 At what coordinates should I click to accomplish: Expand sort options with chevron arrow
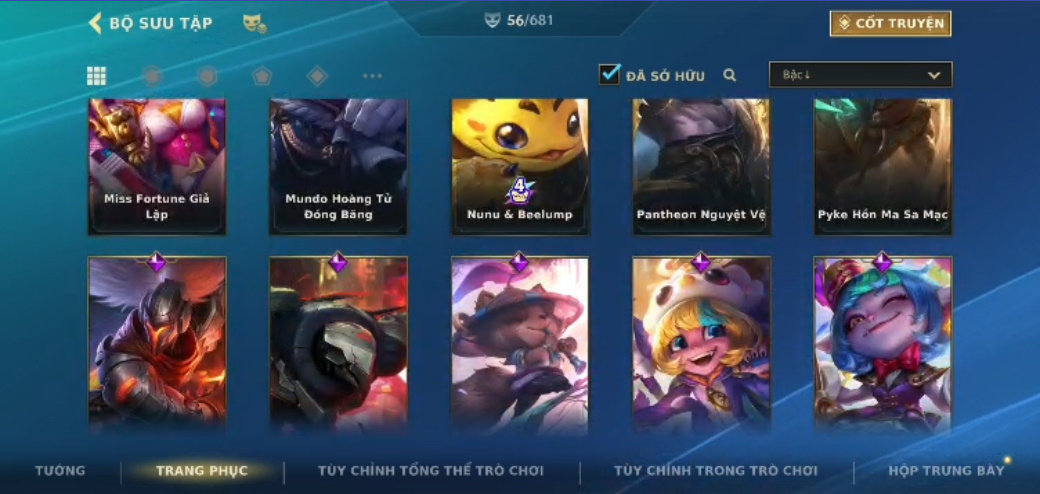[x=934, y=76]
